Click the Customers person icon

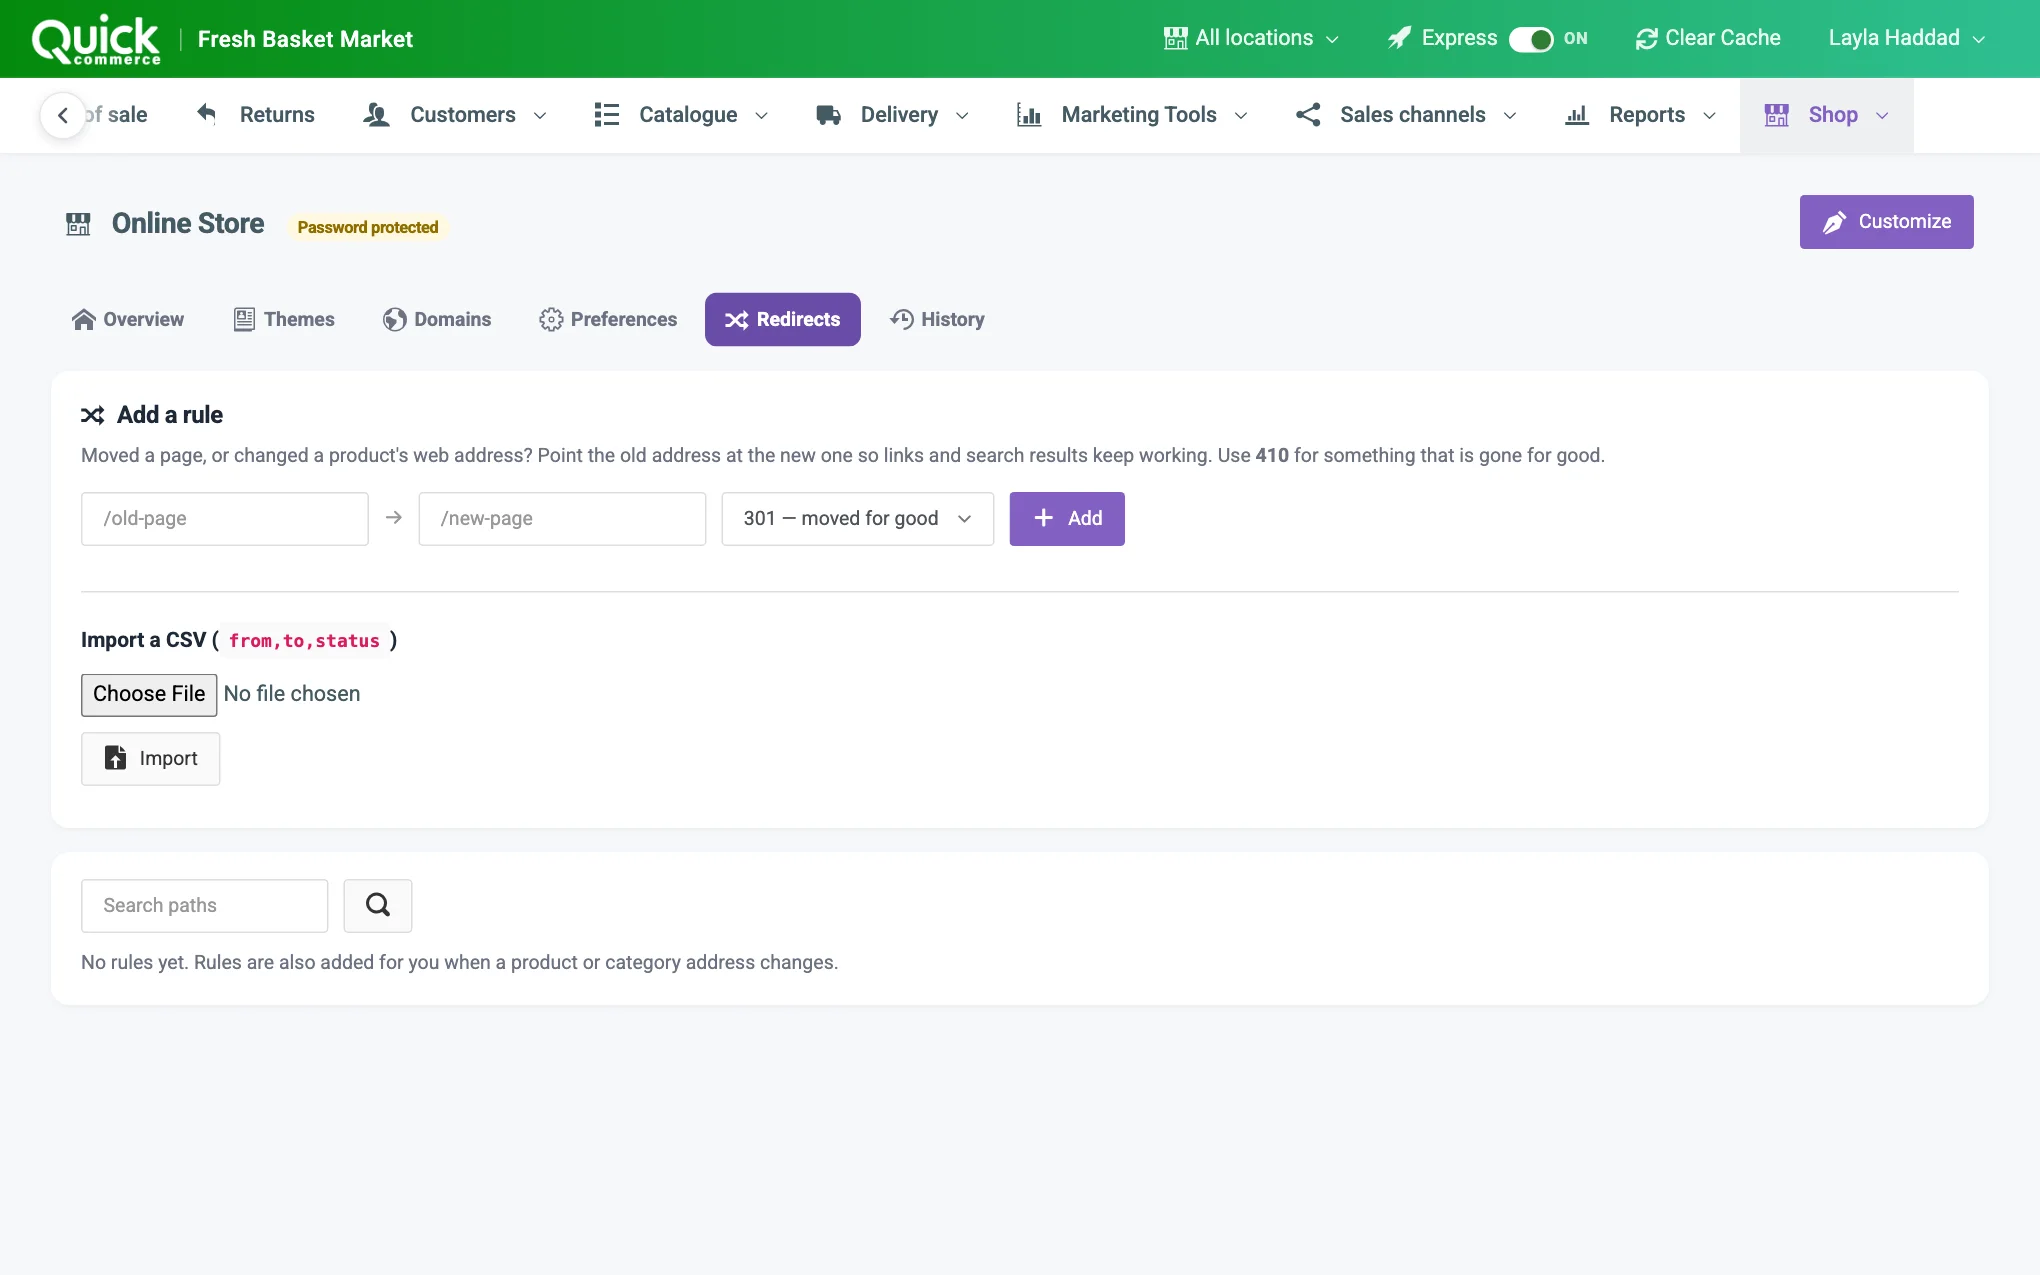[x=376, y=114]
